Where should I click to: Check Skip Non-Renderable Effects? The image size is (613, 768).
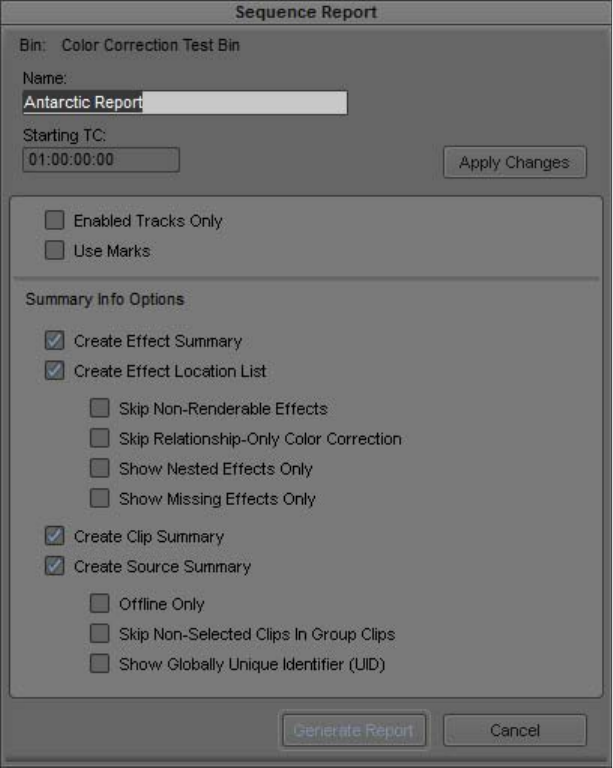pos(99,408)
